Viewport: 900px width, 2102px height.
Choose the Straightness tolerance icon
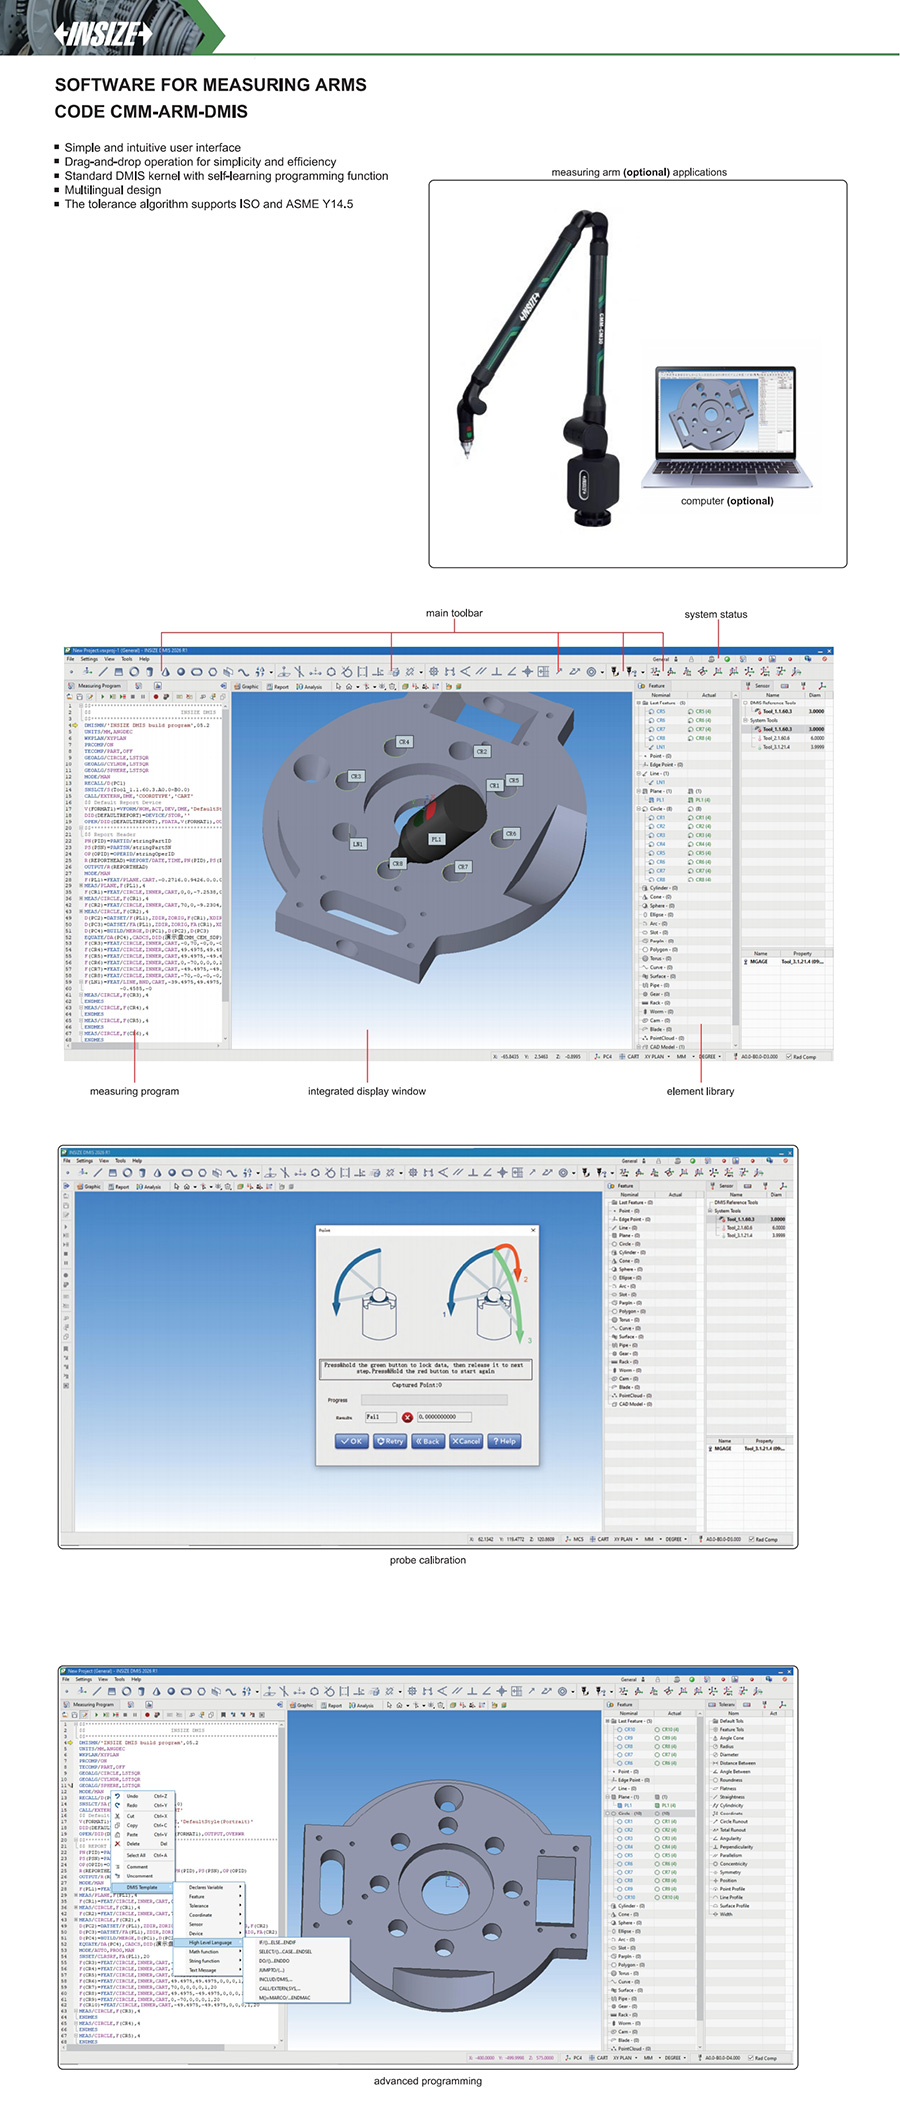click(x=715, y=1797)
